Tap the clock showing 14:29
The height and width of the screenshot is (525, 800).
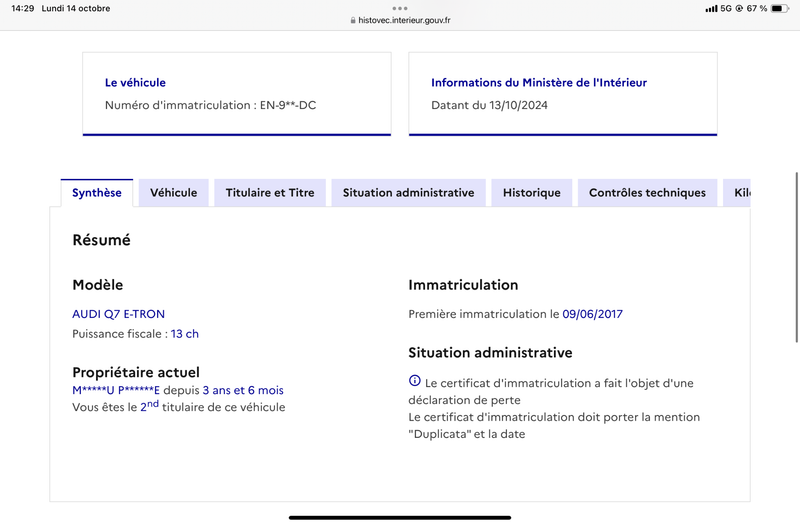[x=22, y=9]
